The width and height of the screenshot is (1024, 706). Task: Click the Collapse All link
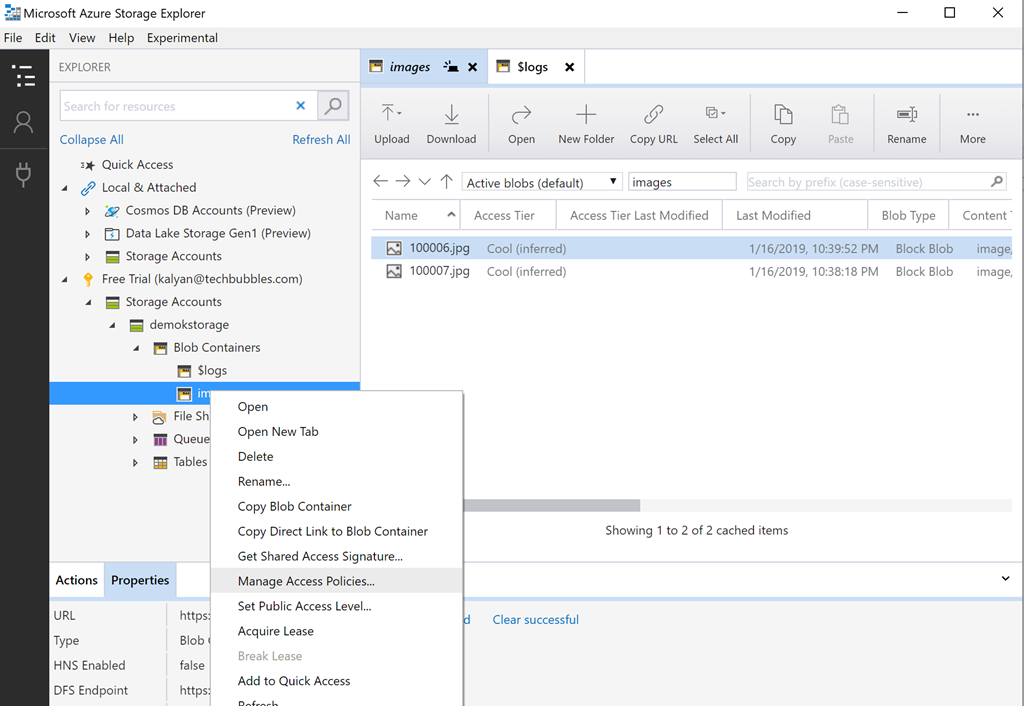91,140
